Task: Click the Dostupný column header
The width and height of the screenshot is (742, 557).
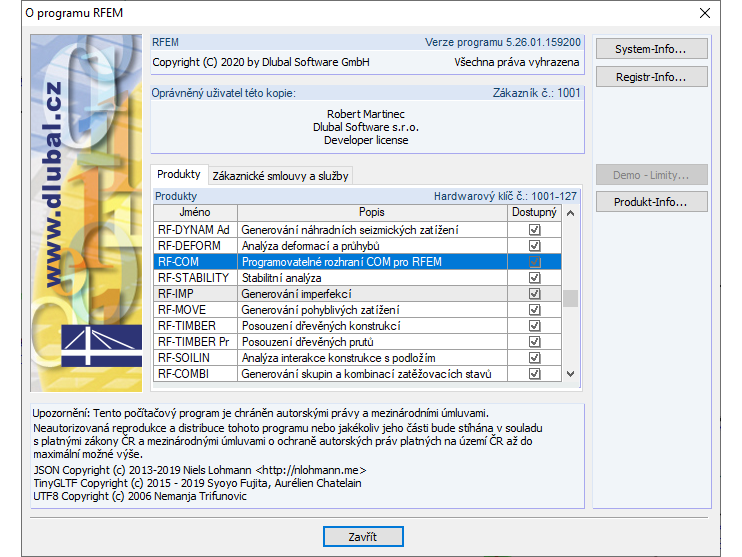Action: [534, 212]
